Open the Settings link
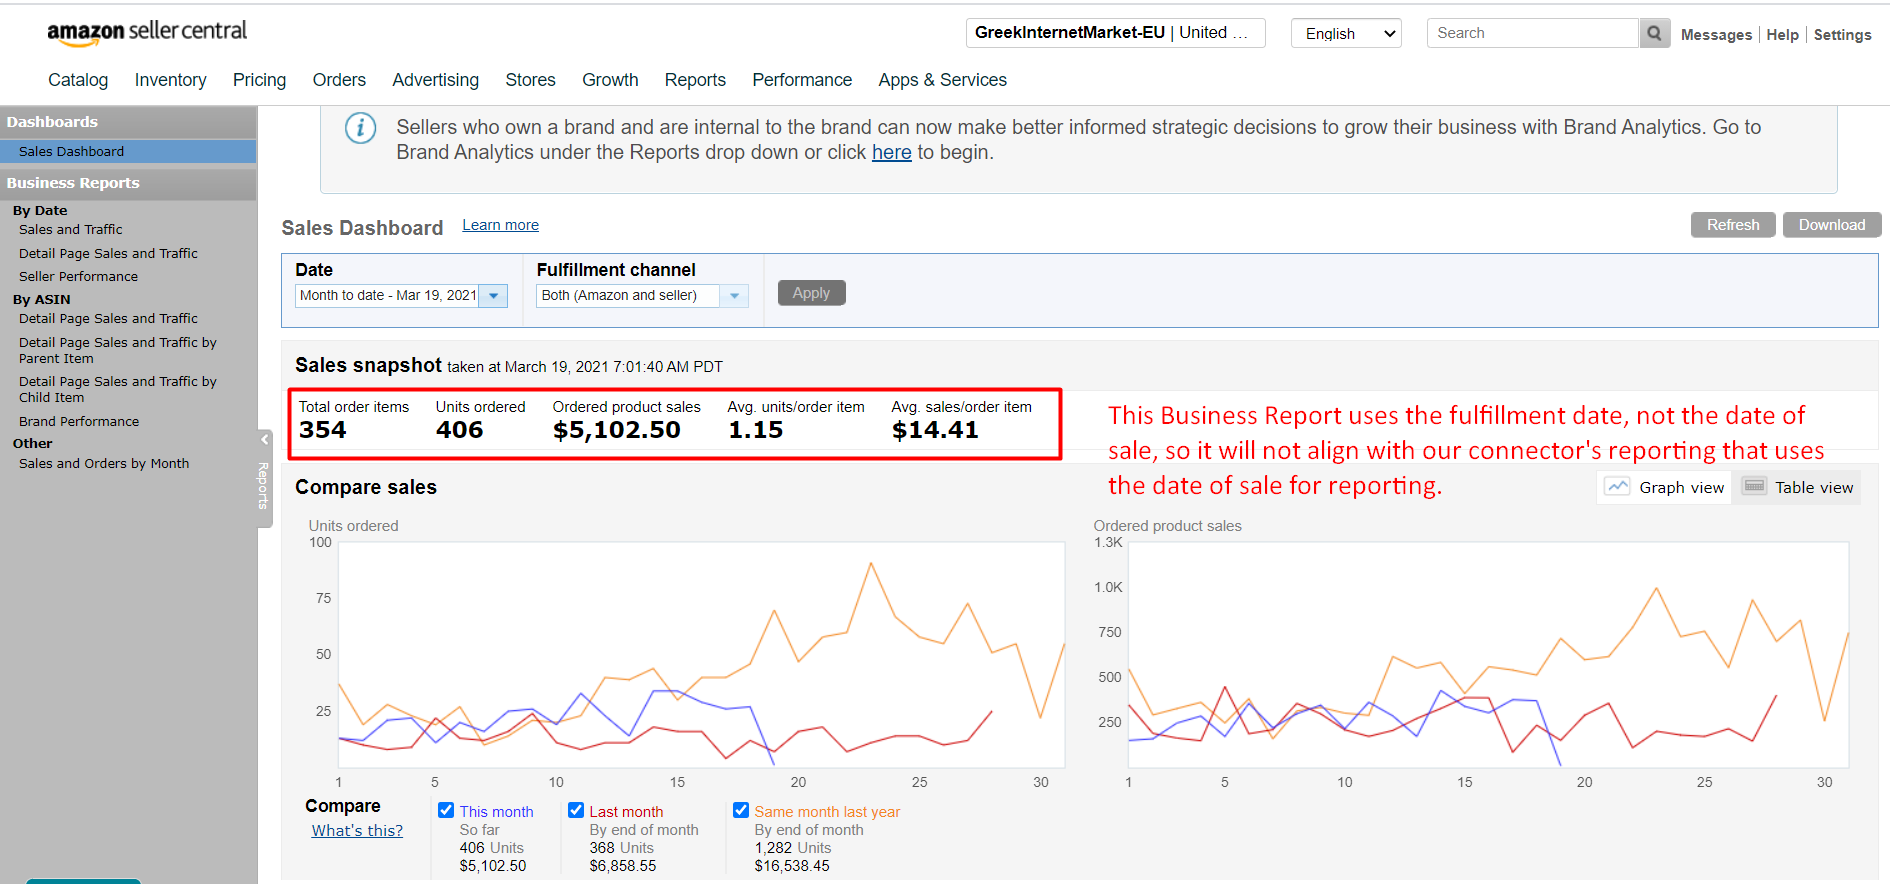 [1842, 35]
